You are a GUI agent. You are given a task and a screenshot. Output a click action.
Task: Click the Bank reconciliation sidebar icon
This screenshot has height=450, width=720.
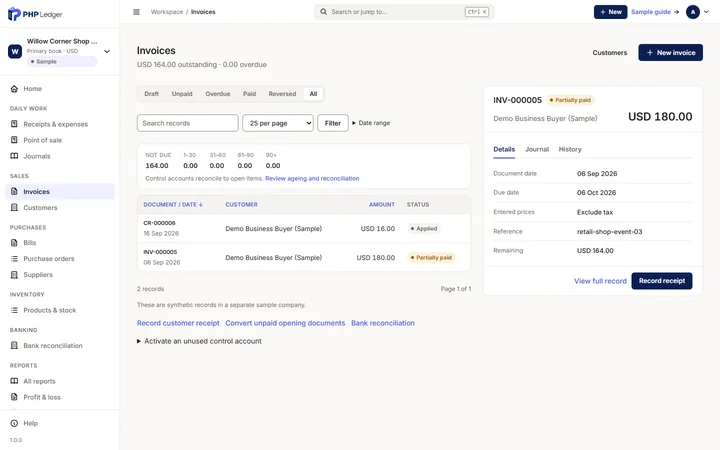[x=14, y=345]
